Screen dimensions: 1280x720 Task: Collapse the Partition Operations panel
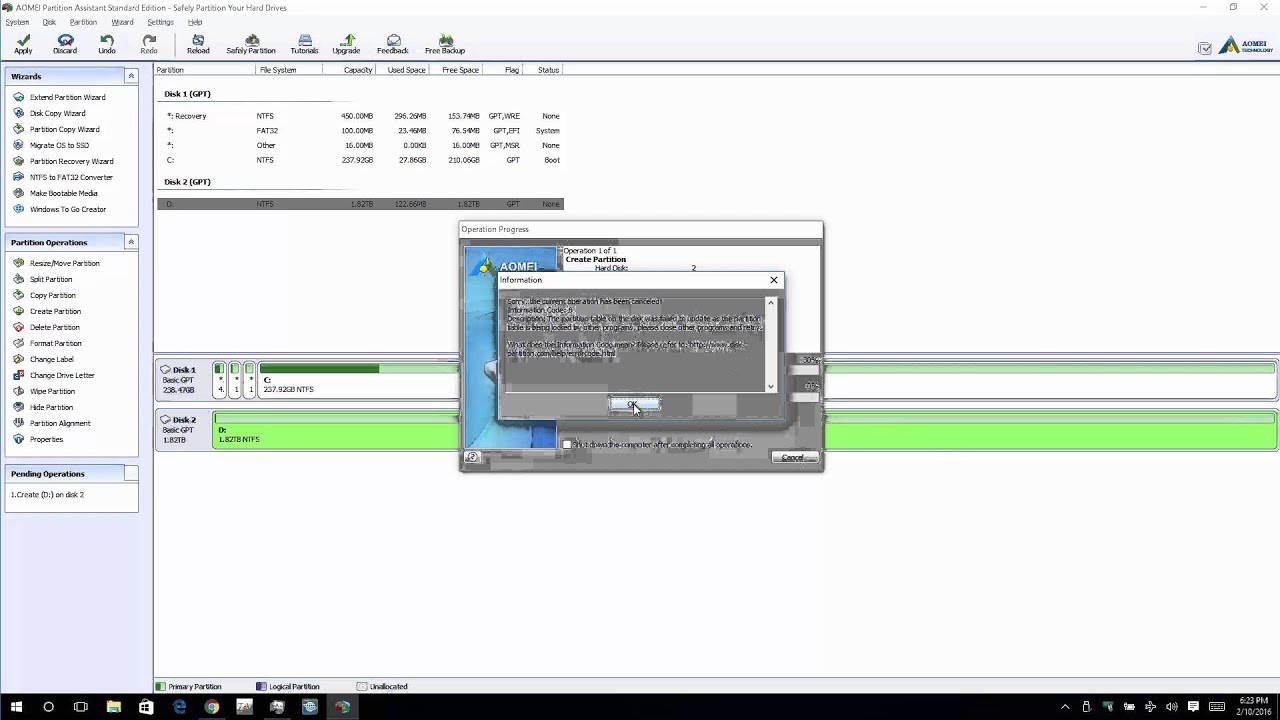[x=130, y=242]
